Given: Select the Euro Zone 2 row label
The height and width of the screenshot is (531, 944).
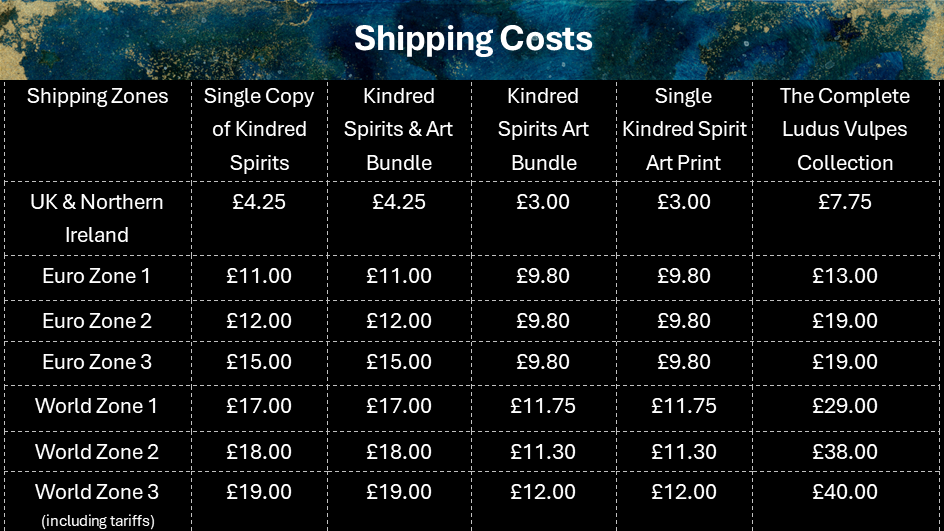Looking at the screenshot, I should [97, 321].
